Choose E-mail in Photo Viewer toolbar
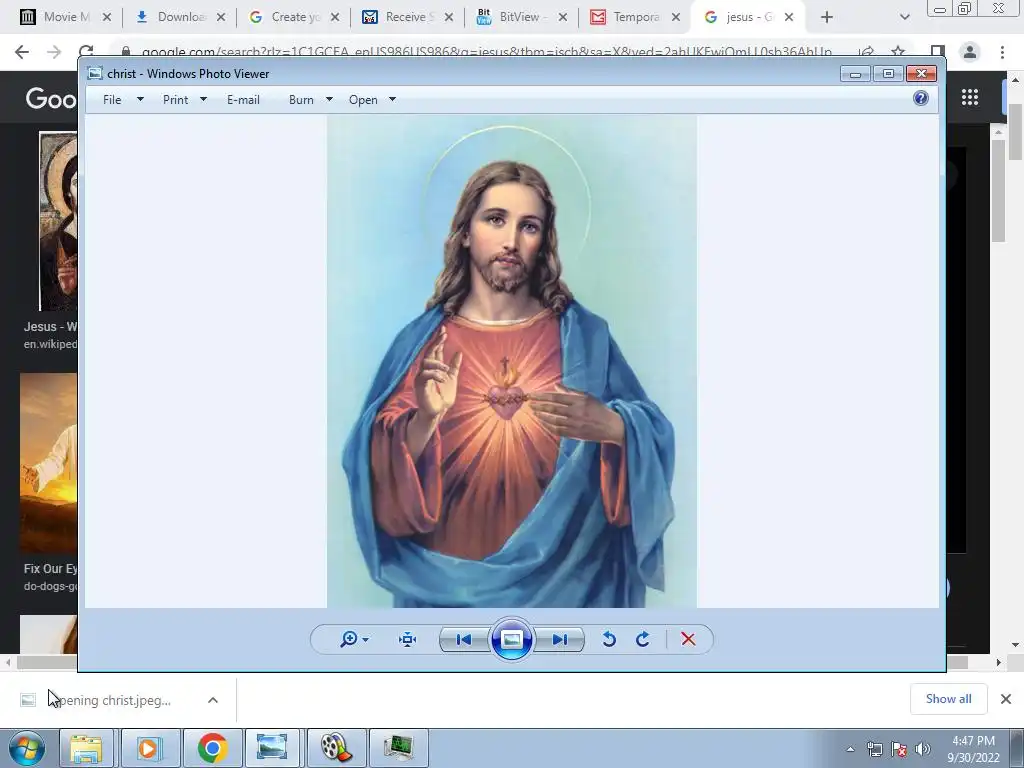The image size is (1024, 768). tap(243, 100)
